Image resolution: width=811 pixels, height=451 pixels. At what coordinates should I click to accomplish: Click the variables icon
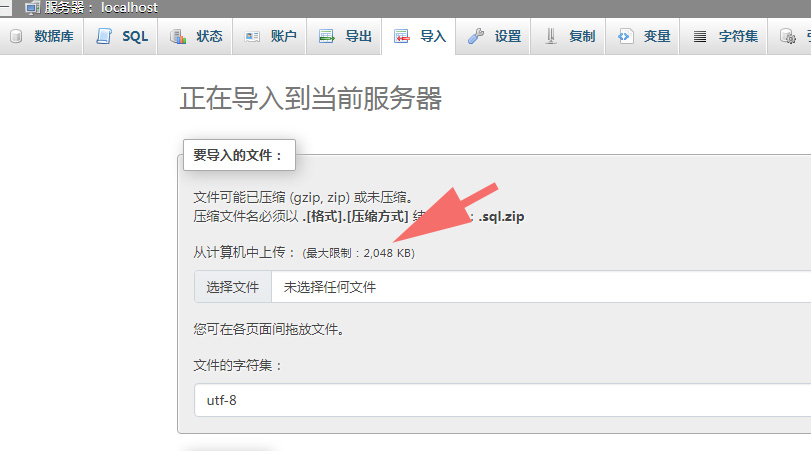pyautogui.click(x=625, y=36)
